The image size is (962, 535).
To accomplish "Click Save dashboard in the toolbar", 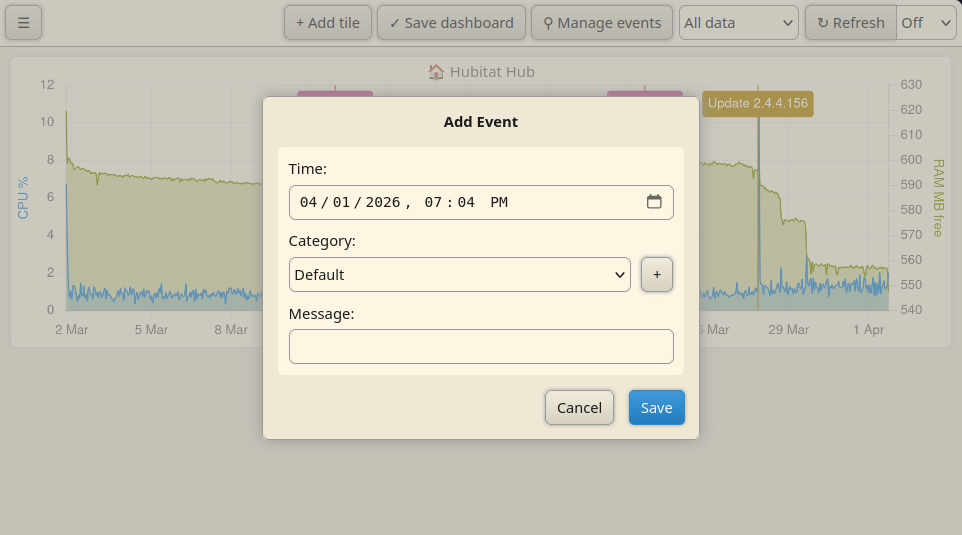I will (452, 23).
